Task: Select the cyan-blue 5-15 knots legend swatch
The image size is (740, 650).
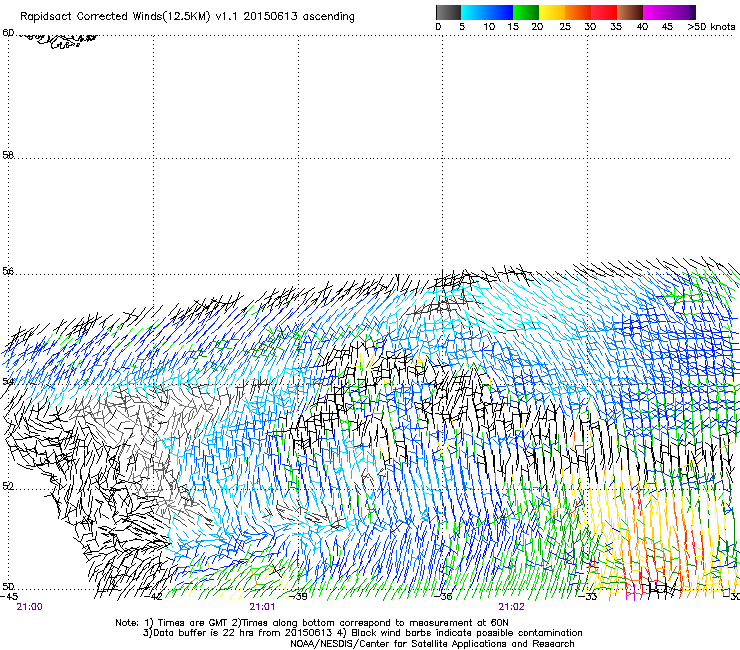Action: pyautogui.click(x=487, y=12)
